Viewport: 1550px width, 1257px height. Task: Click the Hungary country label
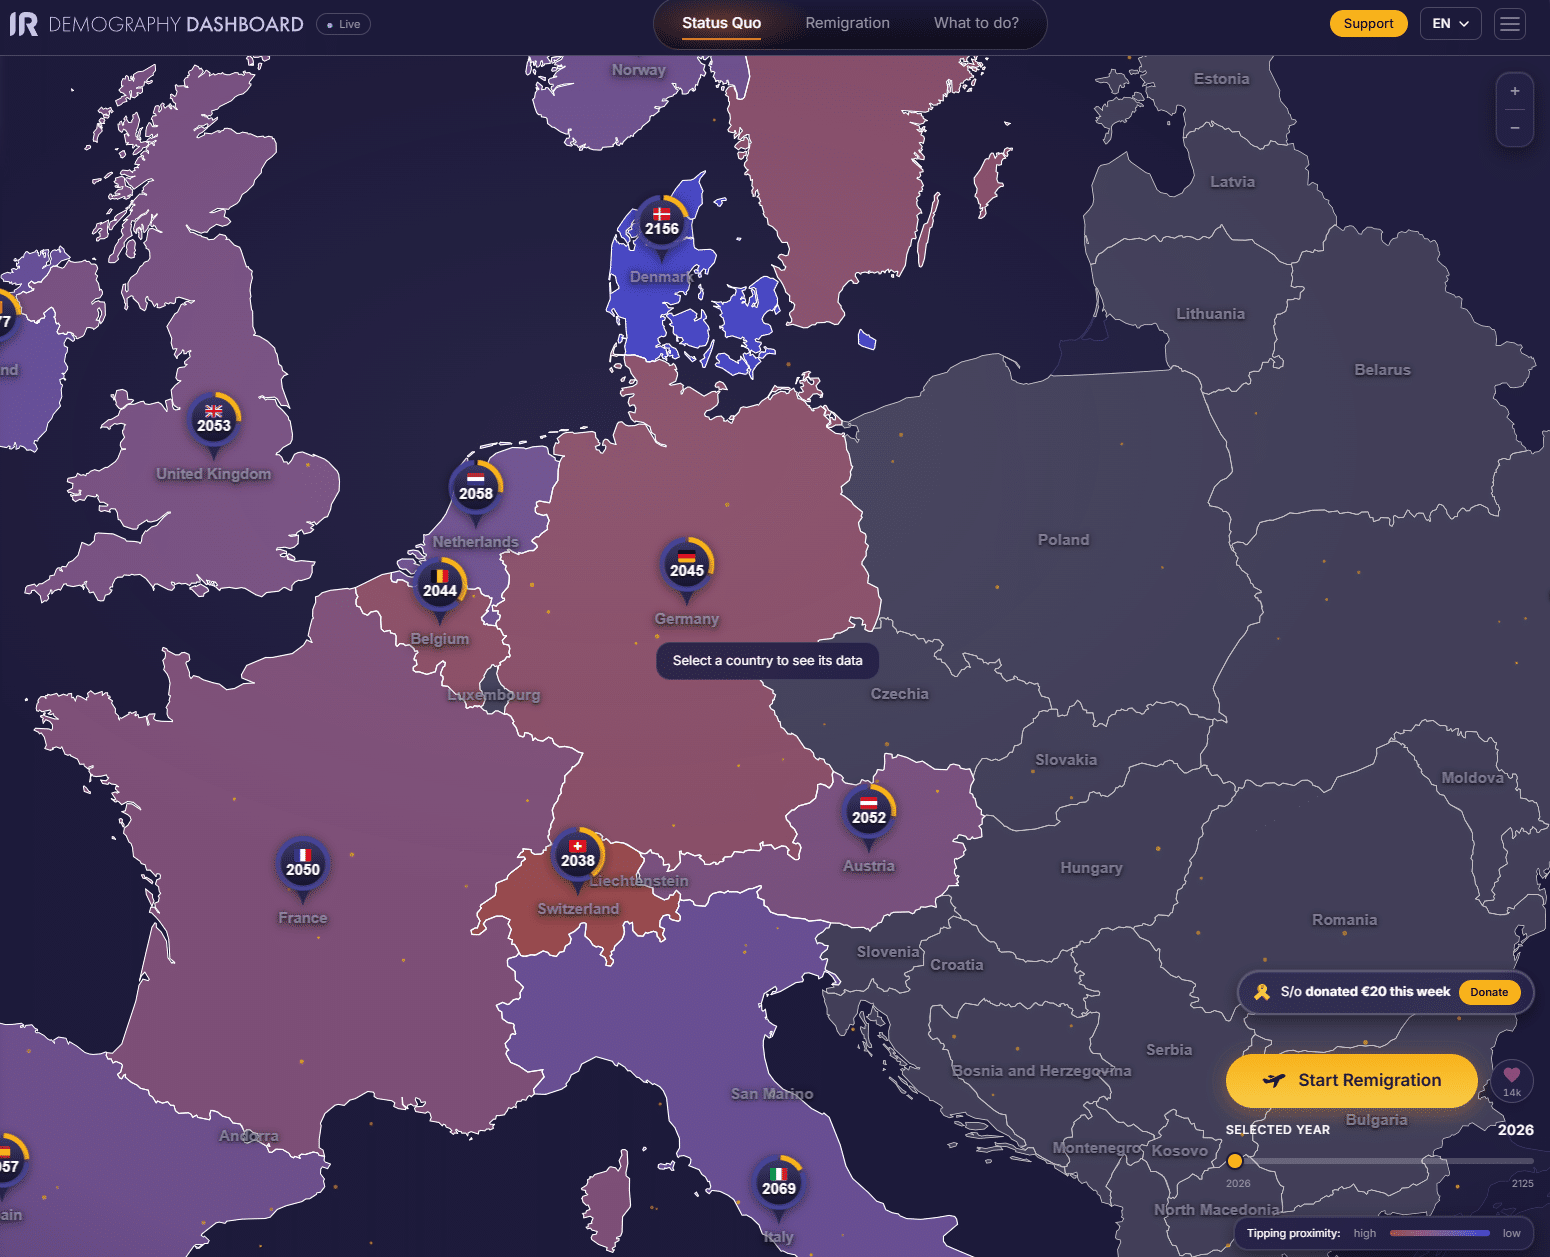pyautogui.click(x=1092, y=868)
